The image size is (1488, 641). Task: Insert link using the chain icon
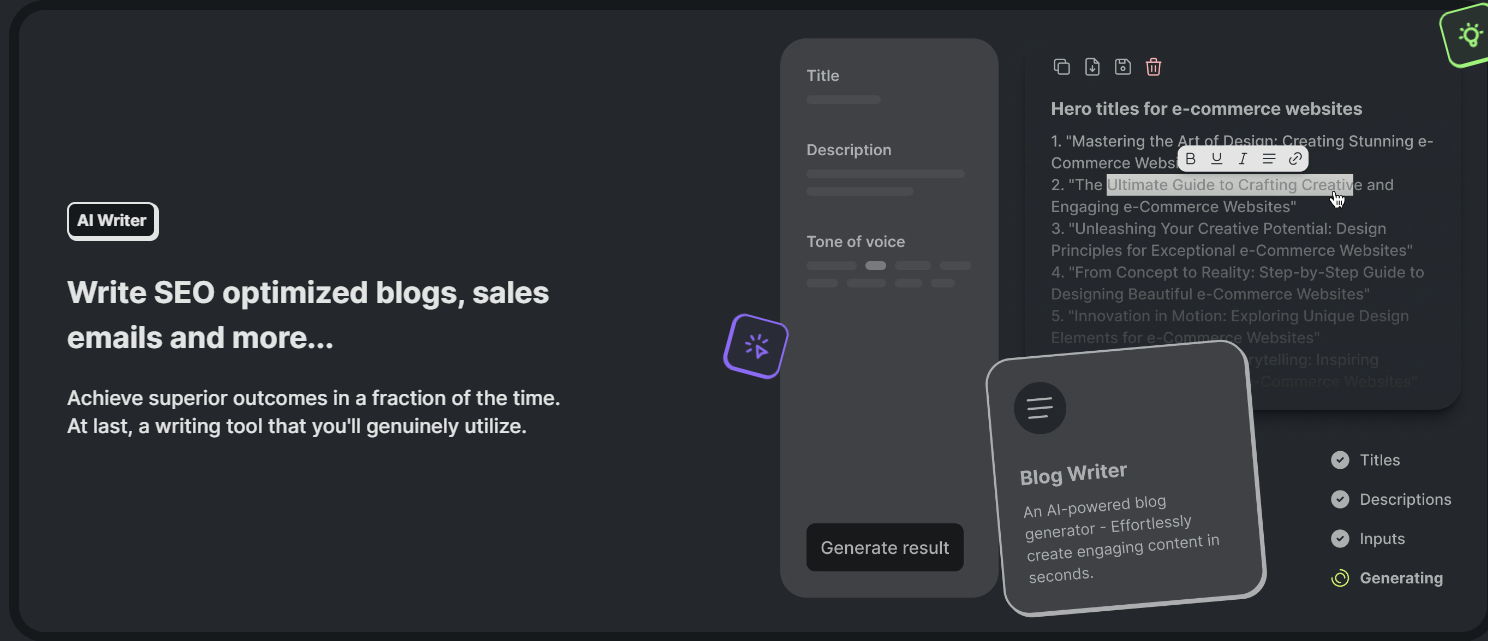1295,159
